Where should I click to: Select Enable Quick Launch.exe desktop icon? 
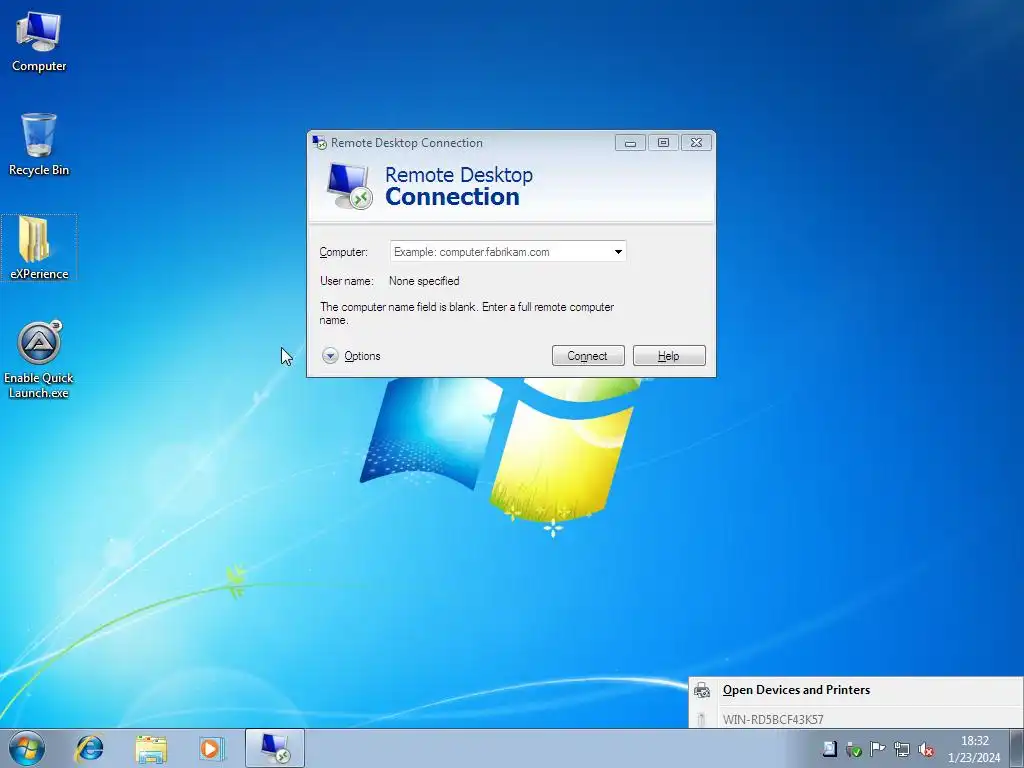[39, 359]
